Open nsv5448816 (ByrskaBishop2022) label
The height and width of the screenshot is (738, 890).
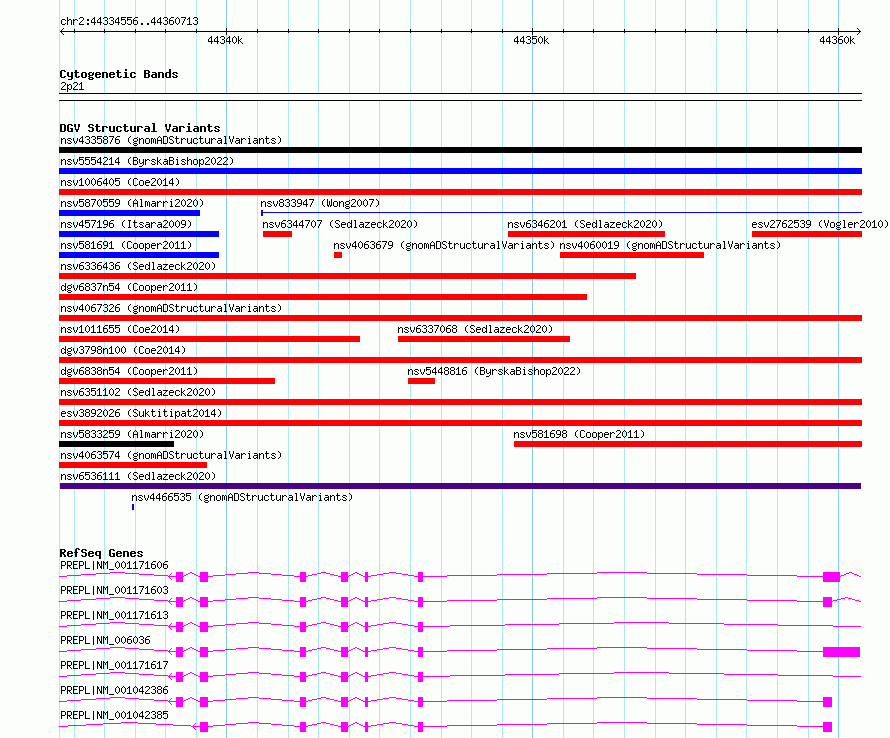(494, 371)
